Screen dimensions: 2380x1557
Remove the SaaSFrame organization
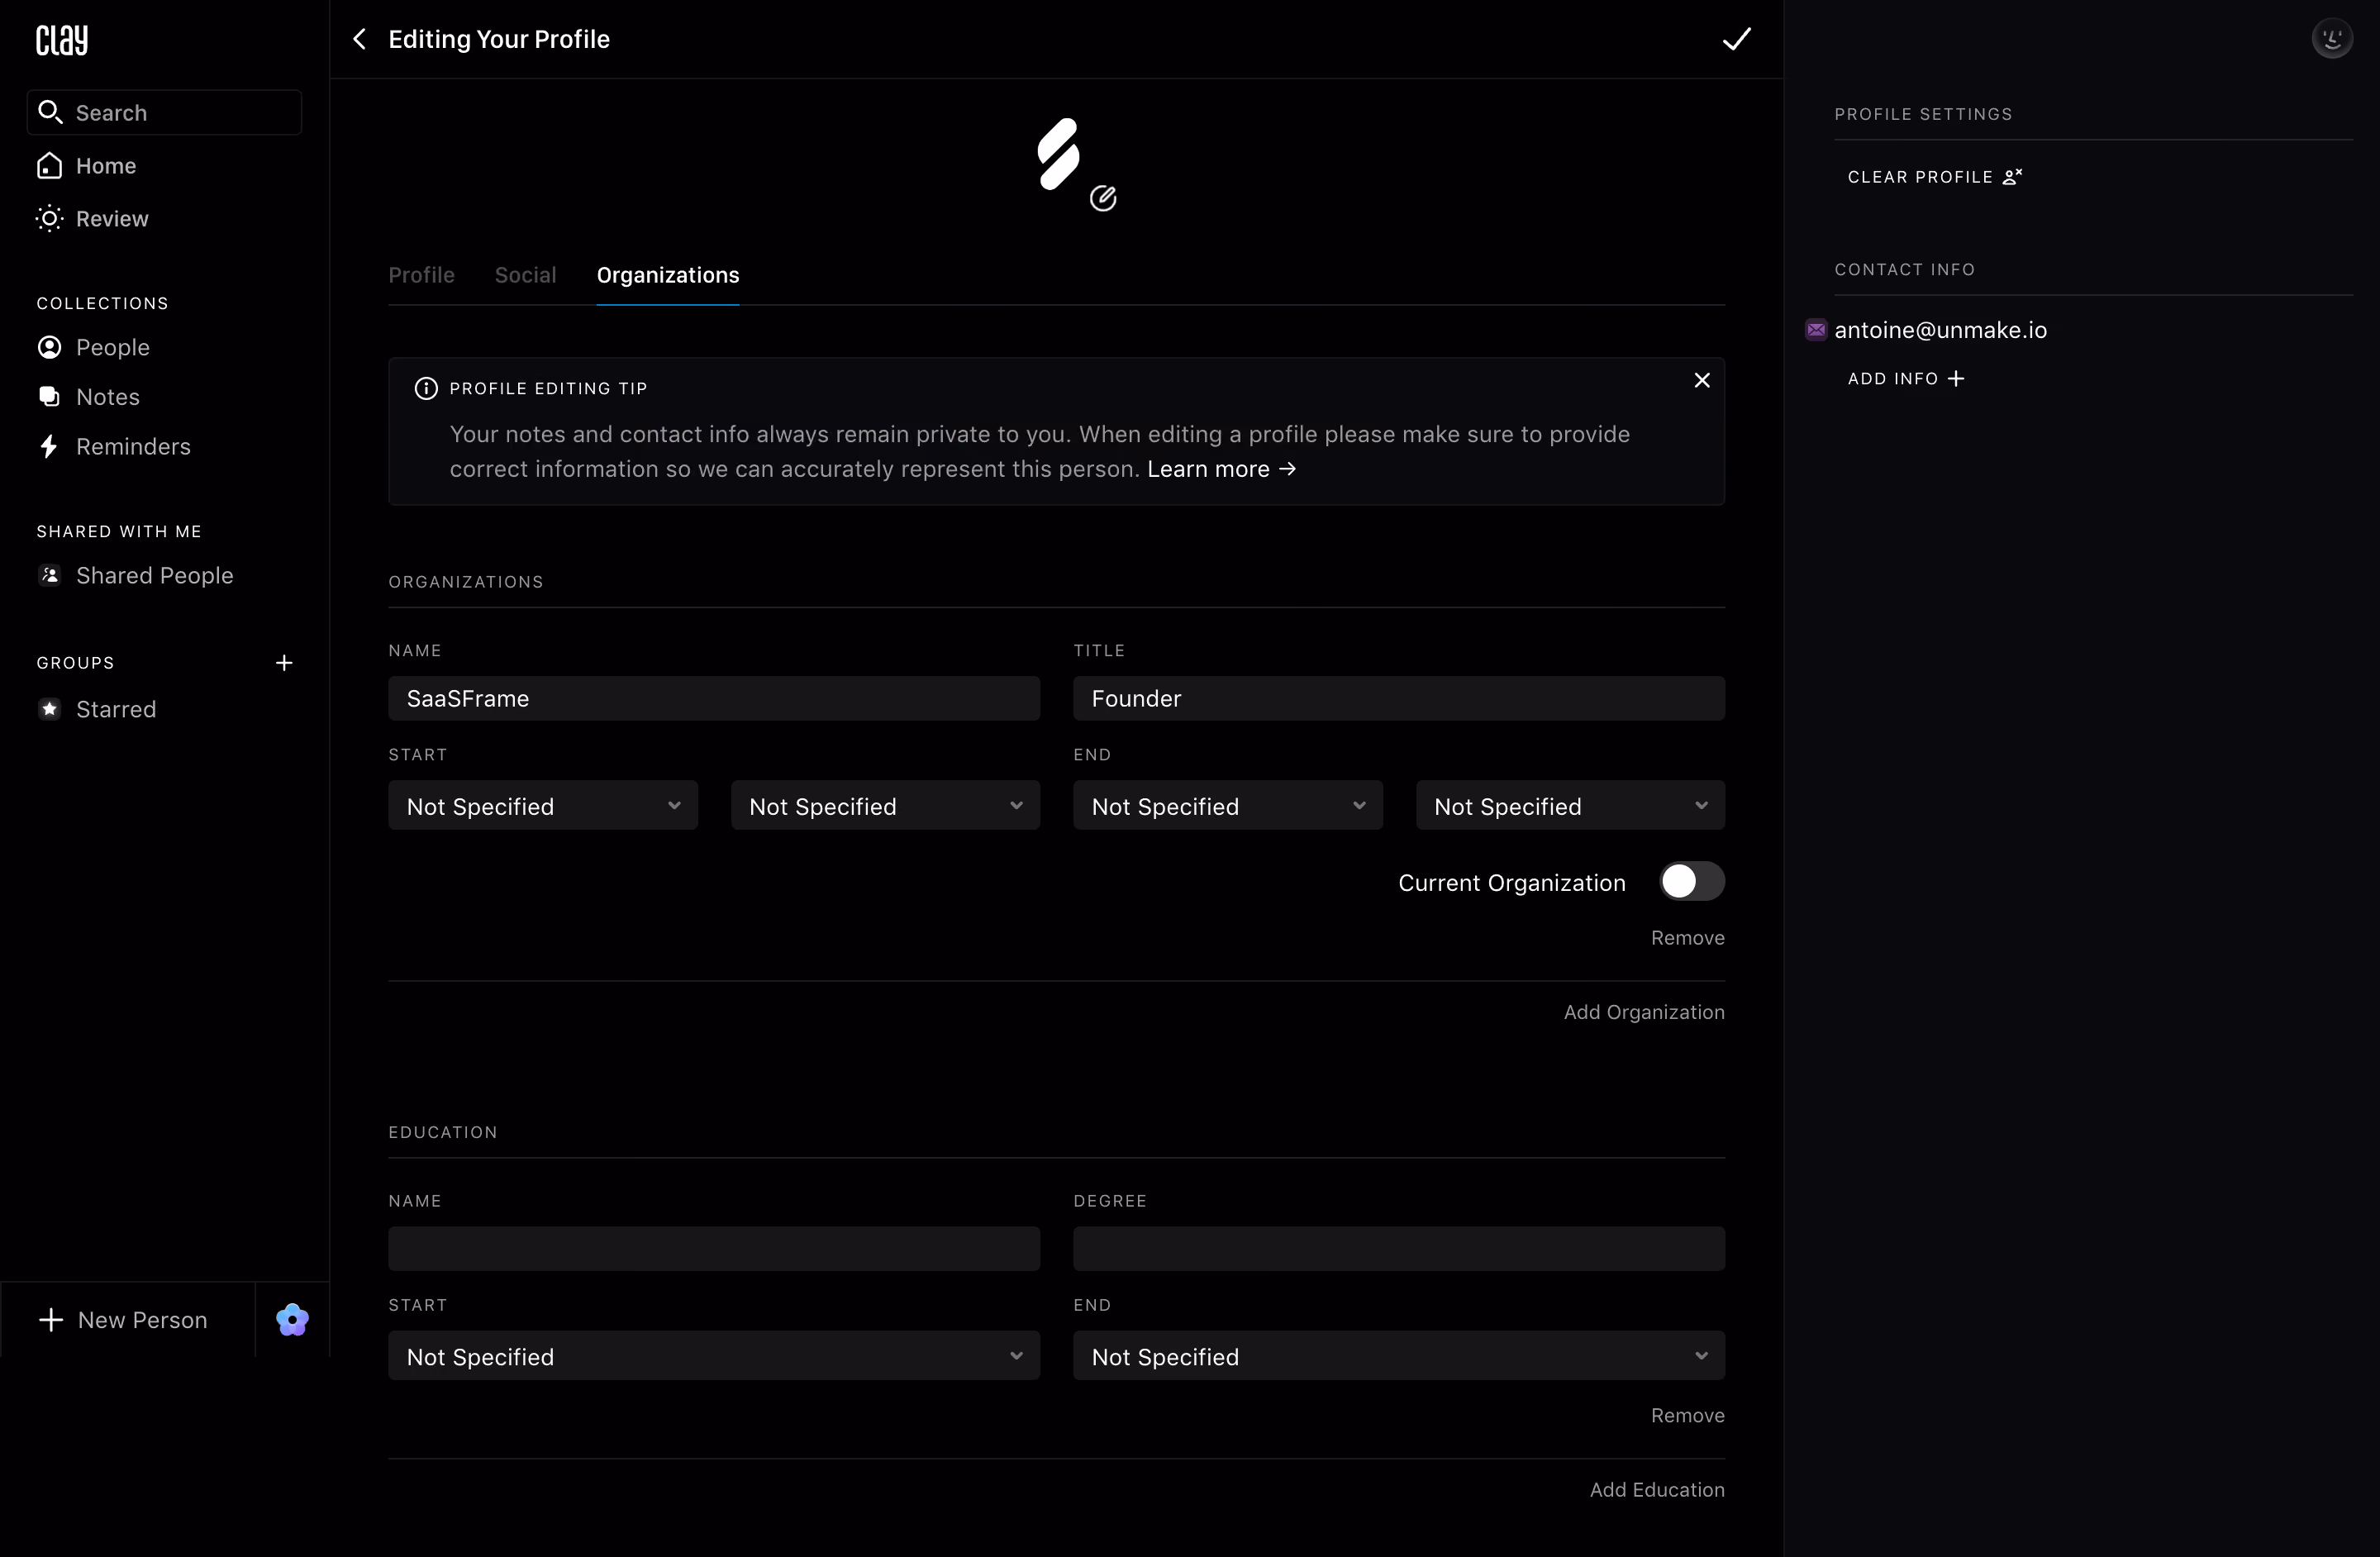(x=1687, y=938)
